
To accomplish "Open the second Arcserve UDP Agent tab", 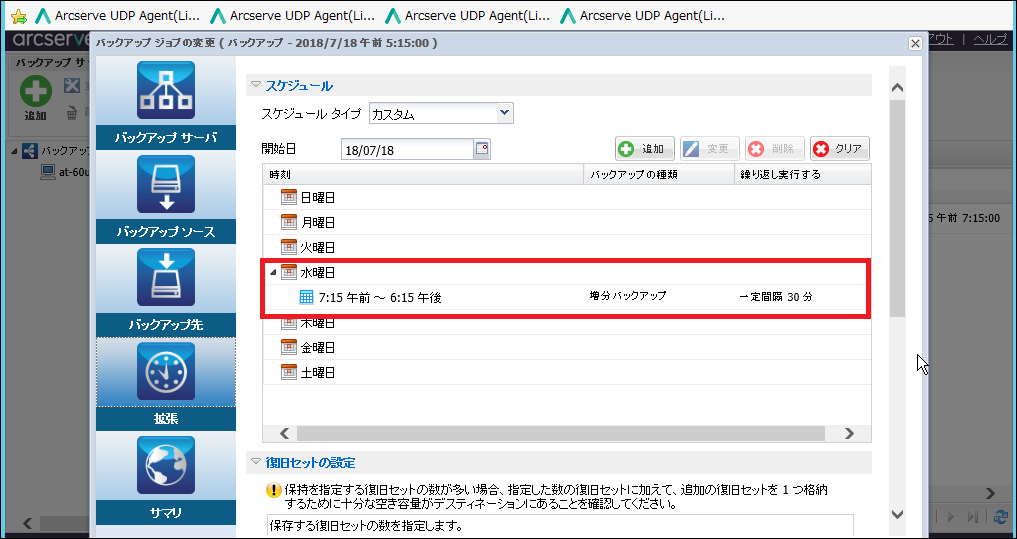I will tap(293, 16).
